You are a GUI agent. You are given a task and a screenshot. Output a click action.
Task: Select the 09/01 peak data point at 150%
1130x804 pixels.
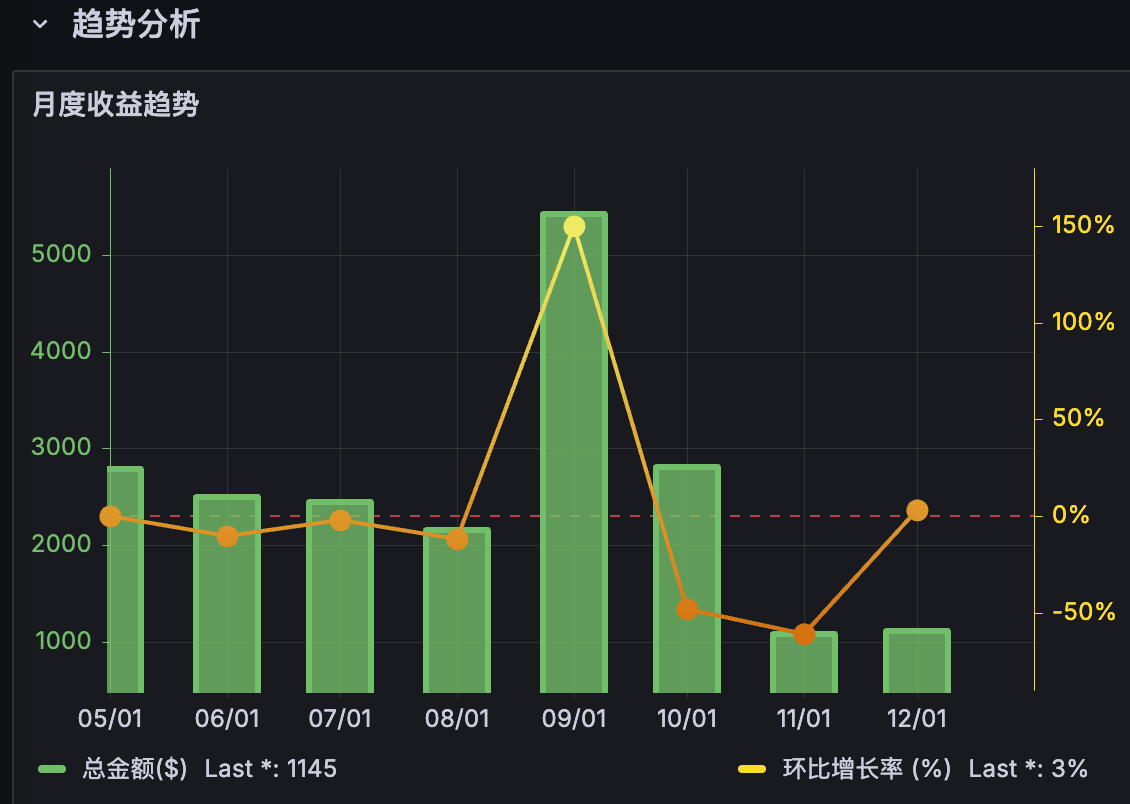coord(574,227)
